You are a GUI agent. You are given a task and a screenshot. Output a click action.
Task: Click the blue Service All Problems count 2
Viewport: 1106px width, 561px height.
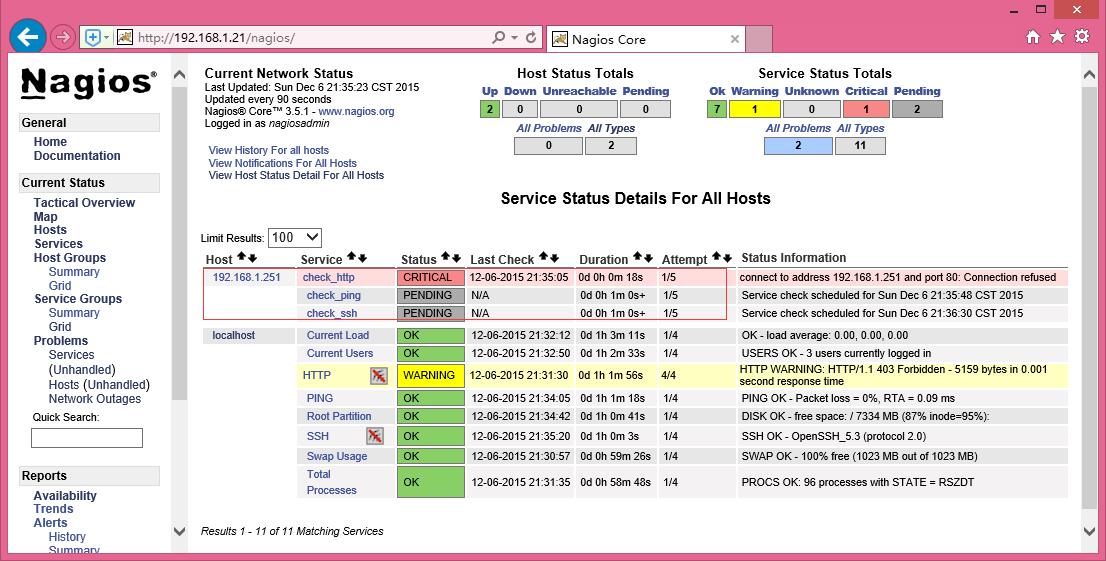[x=798, y=145]
